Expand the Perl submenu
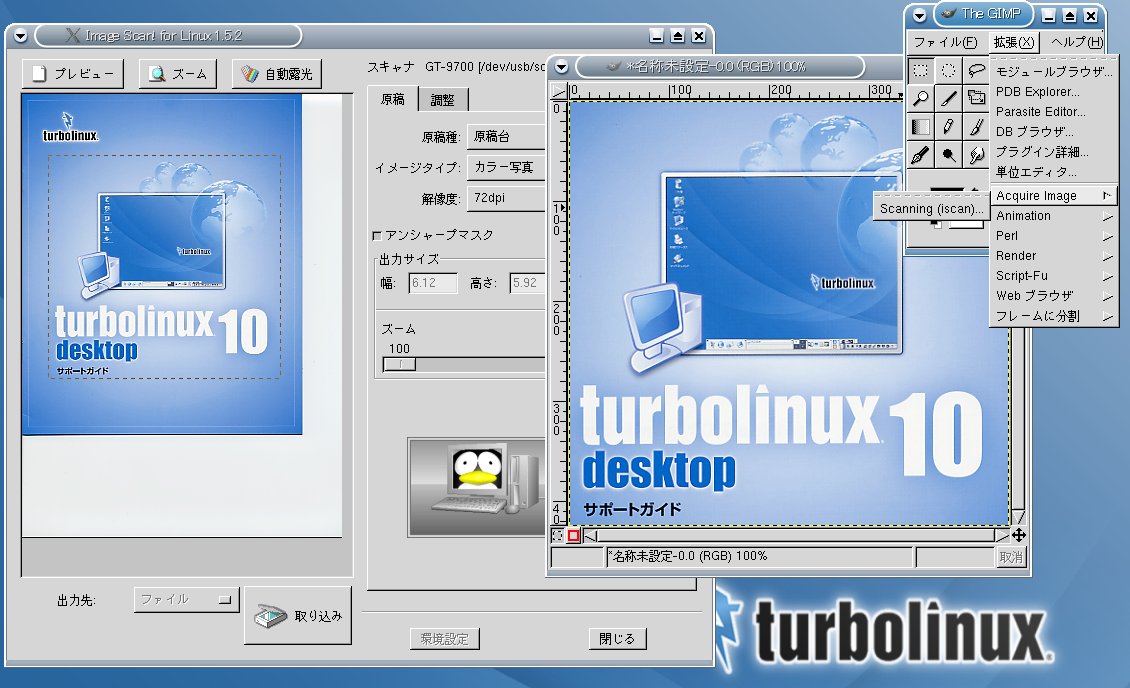Image resolution: width=1130 pixels, height=688 pixels. tap(1053, 236)
